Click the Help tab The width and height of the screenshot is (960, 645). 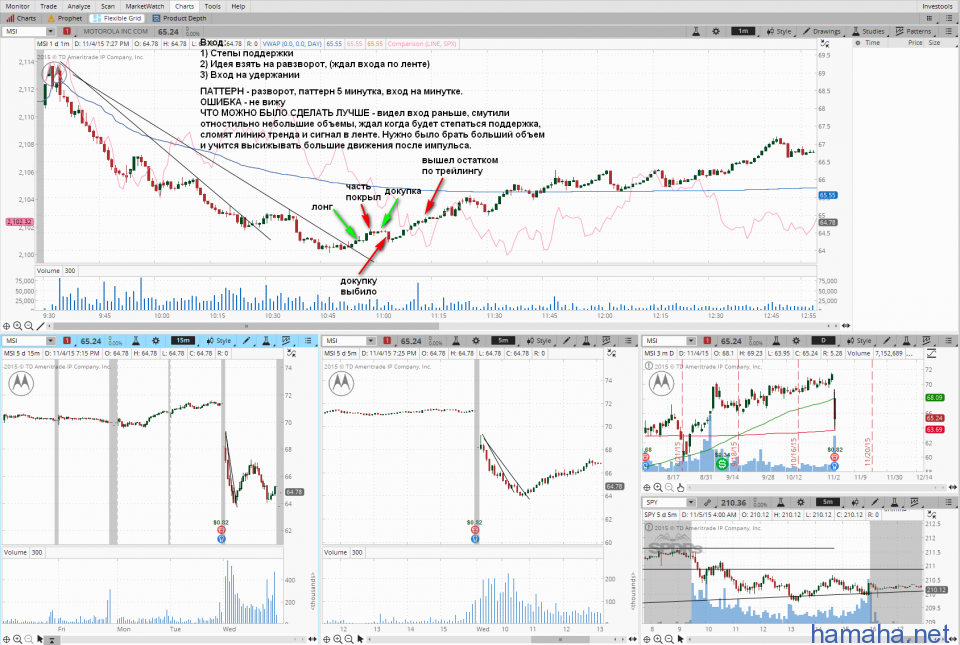pos(238,6)
